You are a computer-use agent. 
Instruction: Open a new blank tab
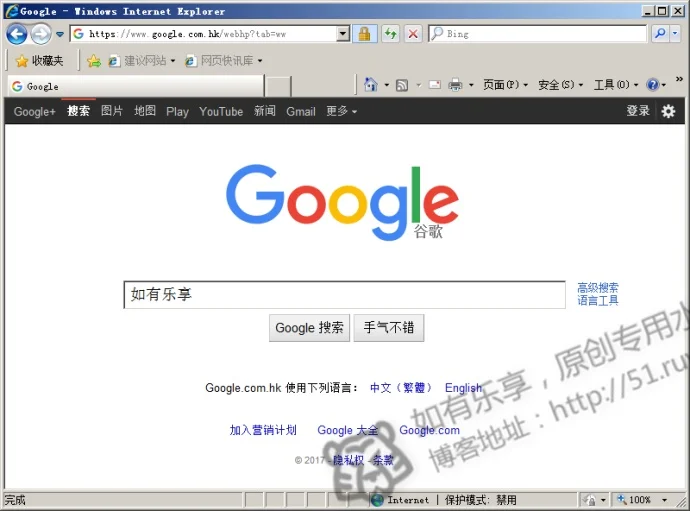(x=278, y=86)
